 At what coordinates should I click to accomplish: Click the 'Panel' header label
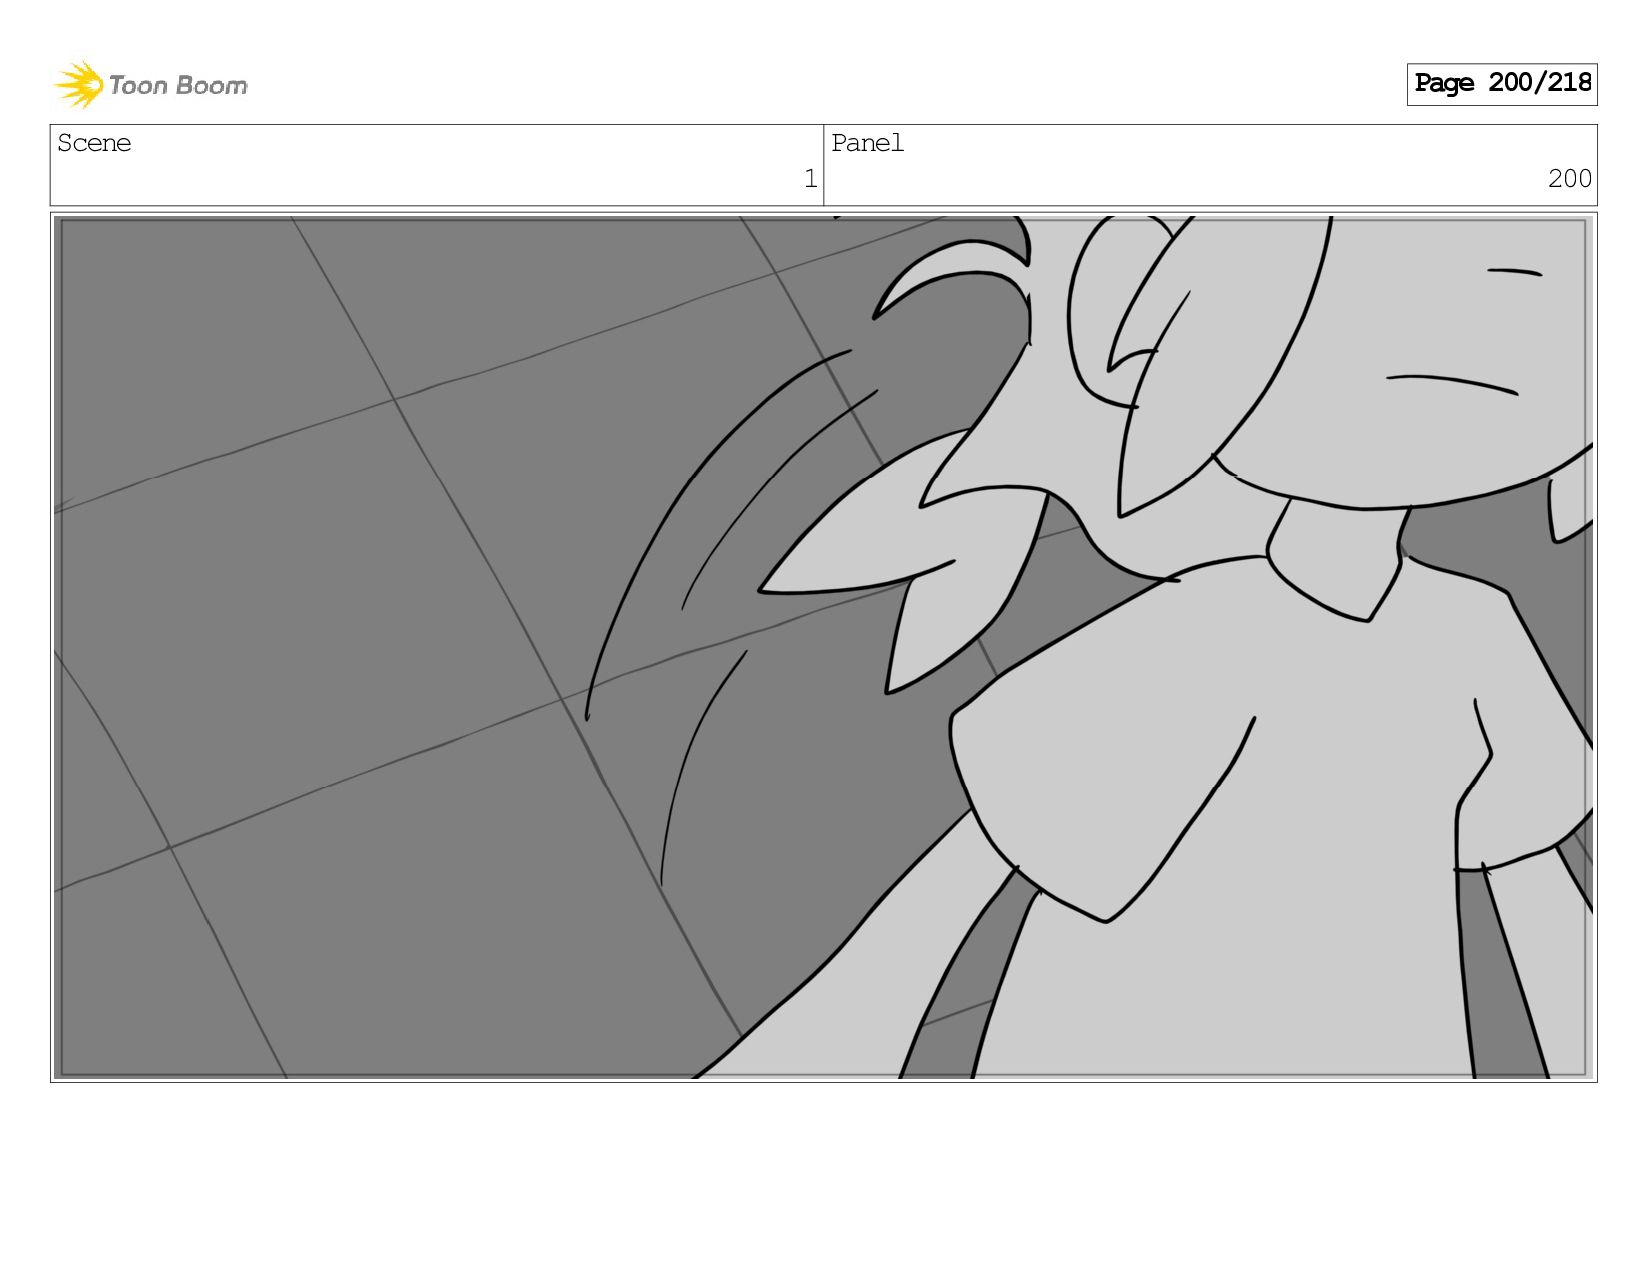coord(867,143)
